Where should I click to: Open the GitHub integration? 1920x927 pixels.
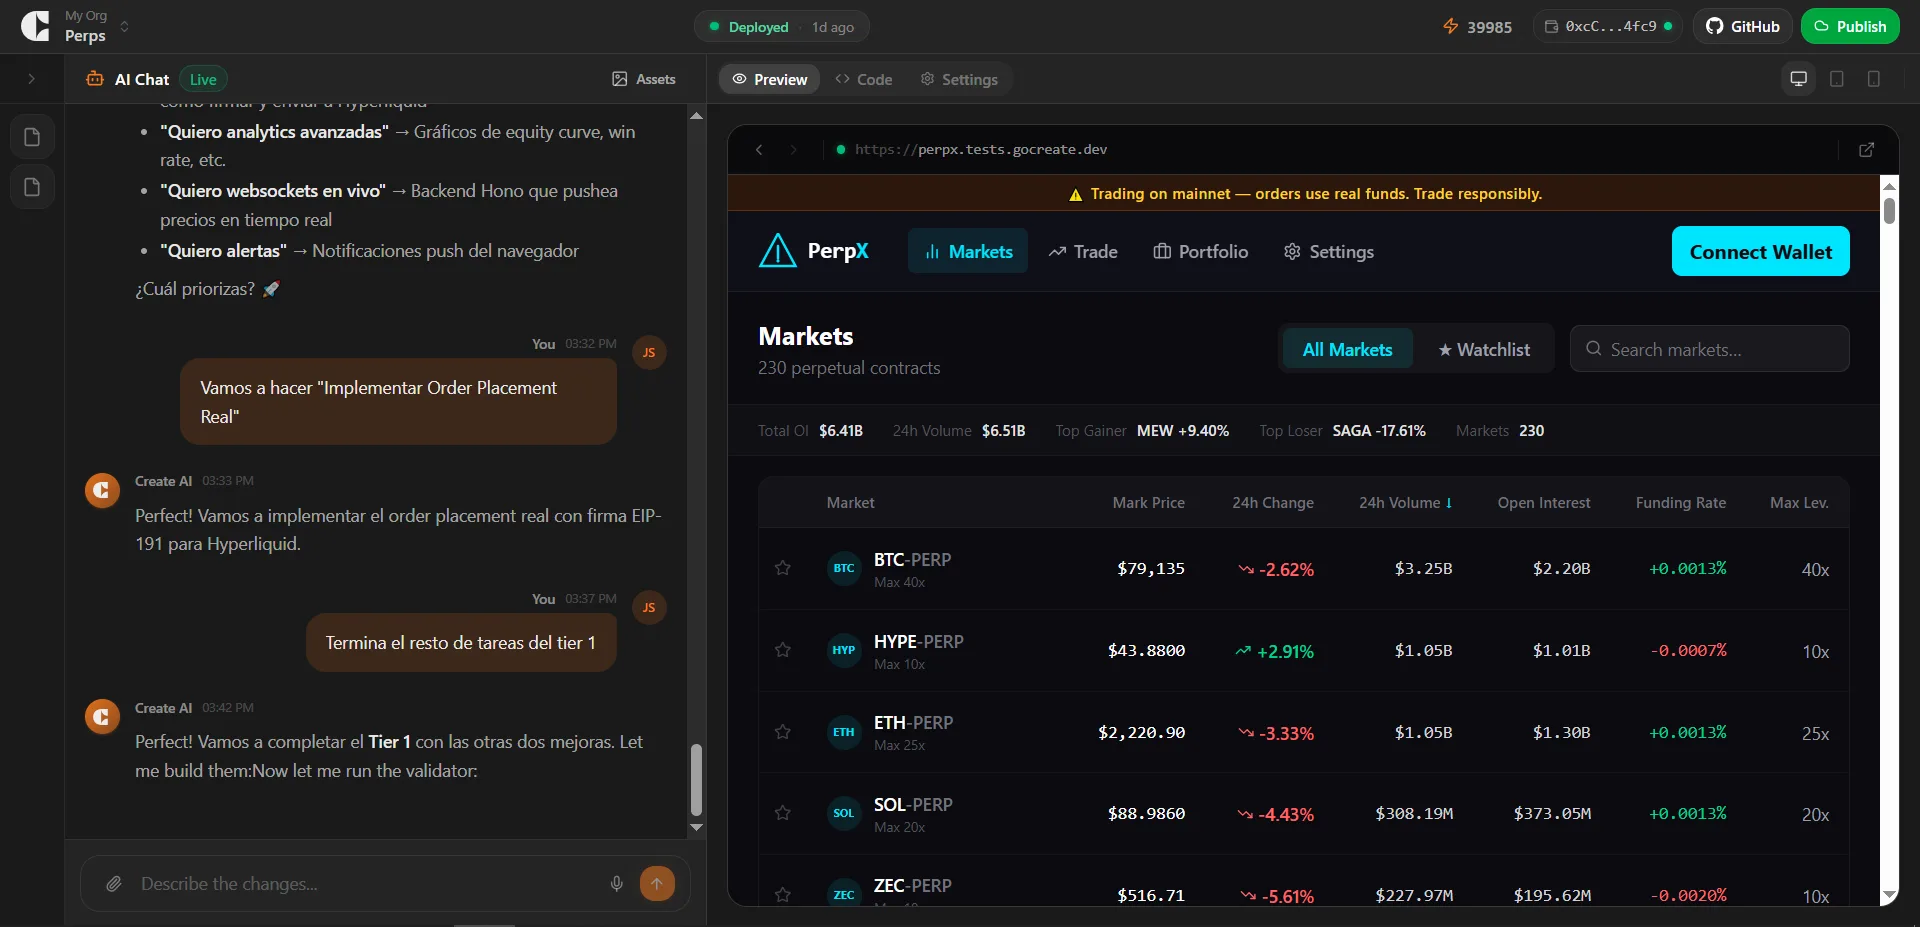1743,27
